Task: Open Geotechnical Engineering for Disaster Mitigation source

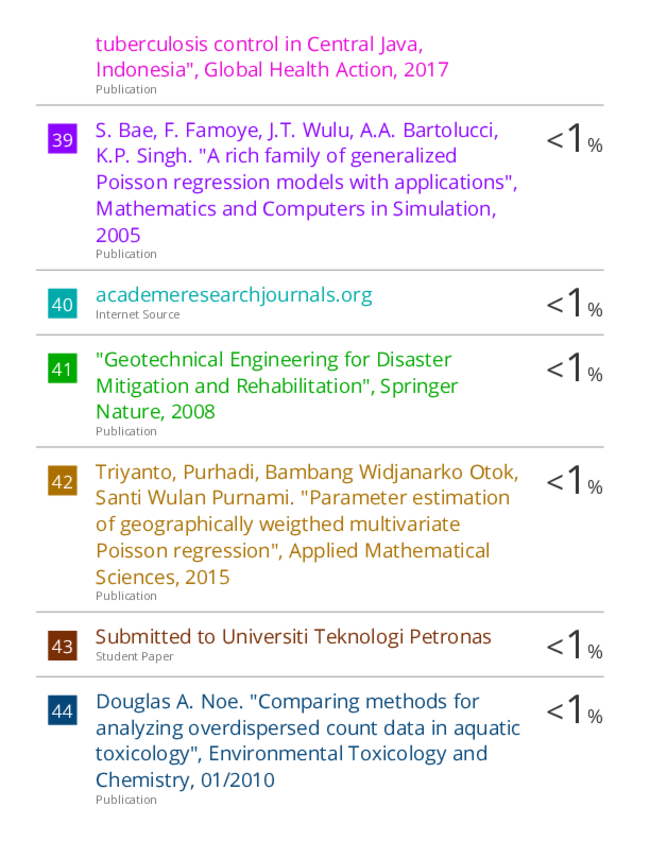Action: (277, 386)
